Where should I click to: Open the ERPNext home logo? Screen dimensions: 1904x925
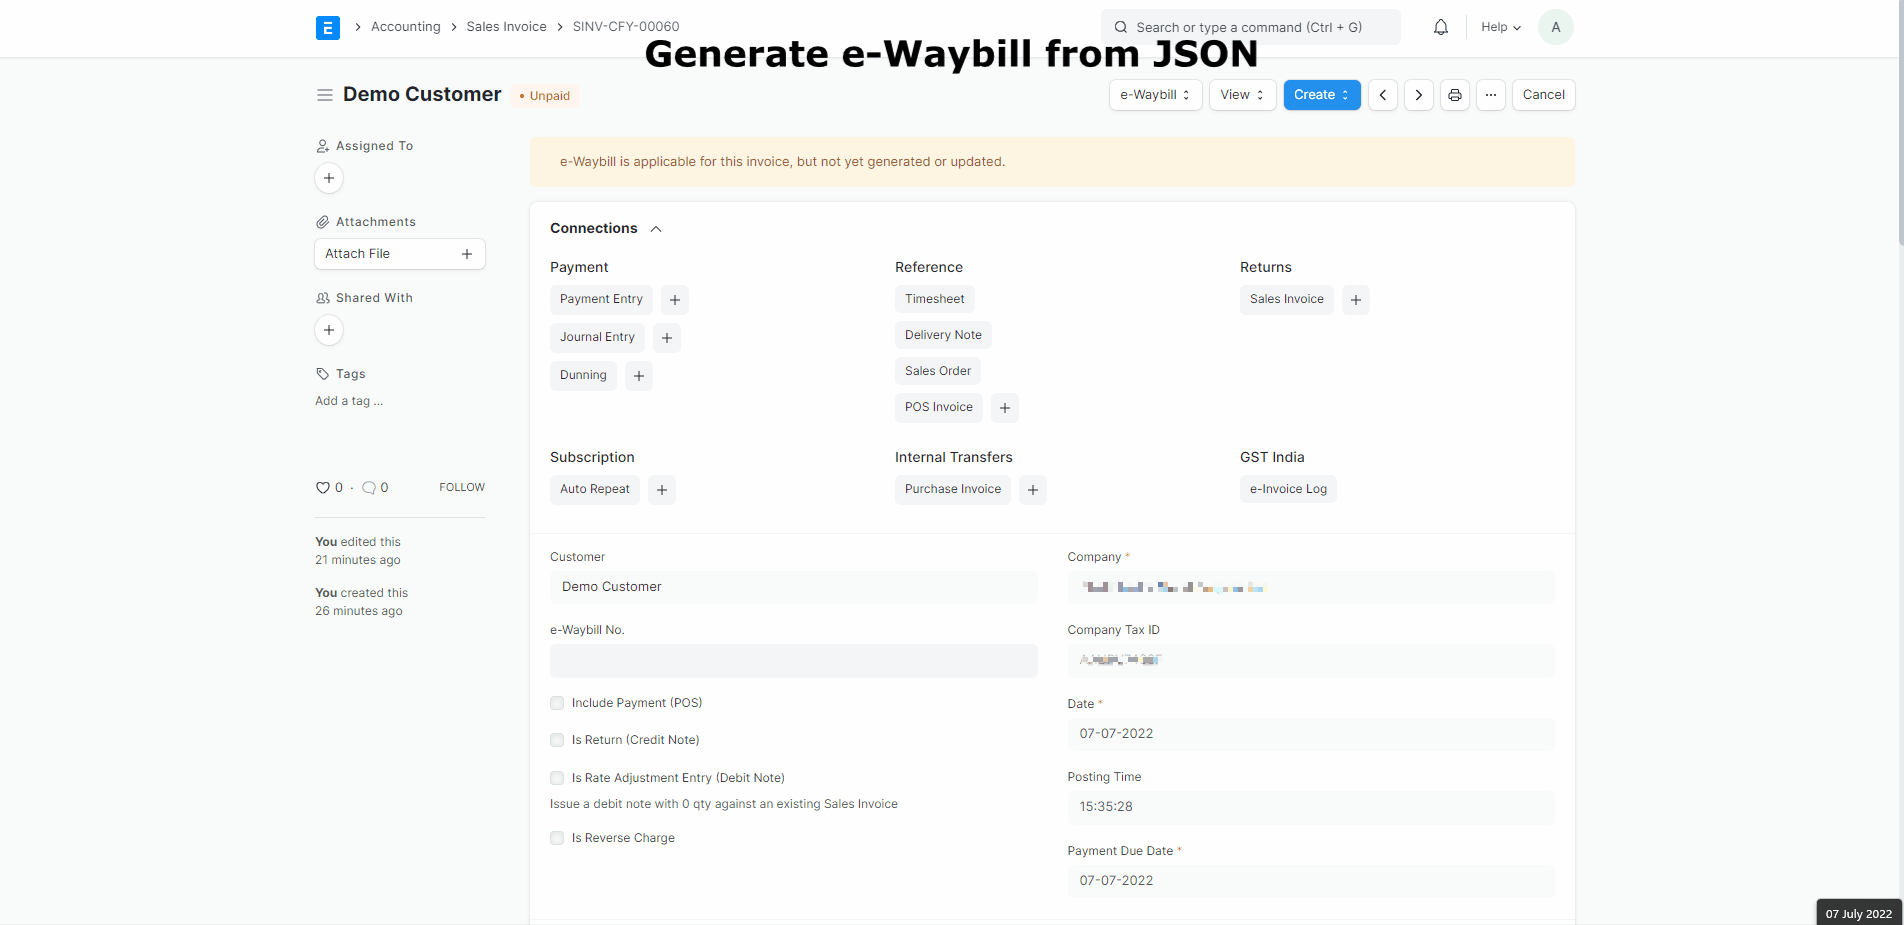[x=327, y=28]
